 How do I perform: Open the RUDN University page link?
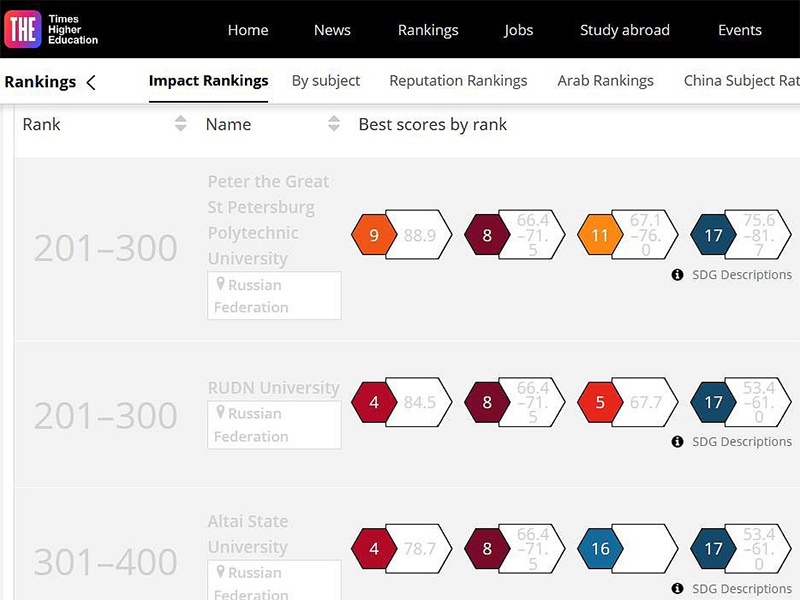pos(273,387)
